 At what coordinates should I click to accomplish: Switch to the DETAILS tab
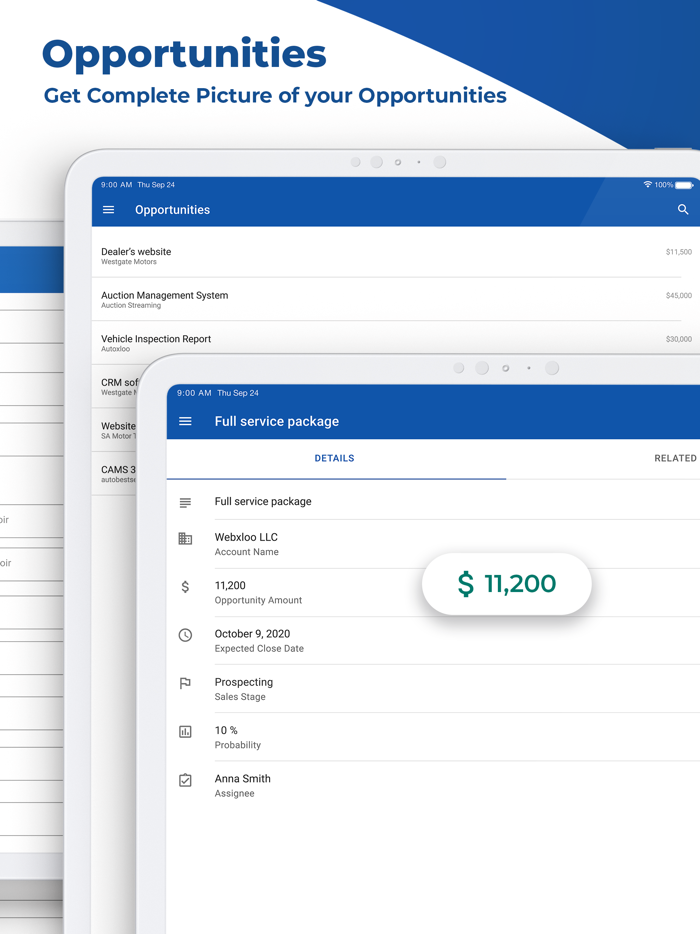334,458
